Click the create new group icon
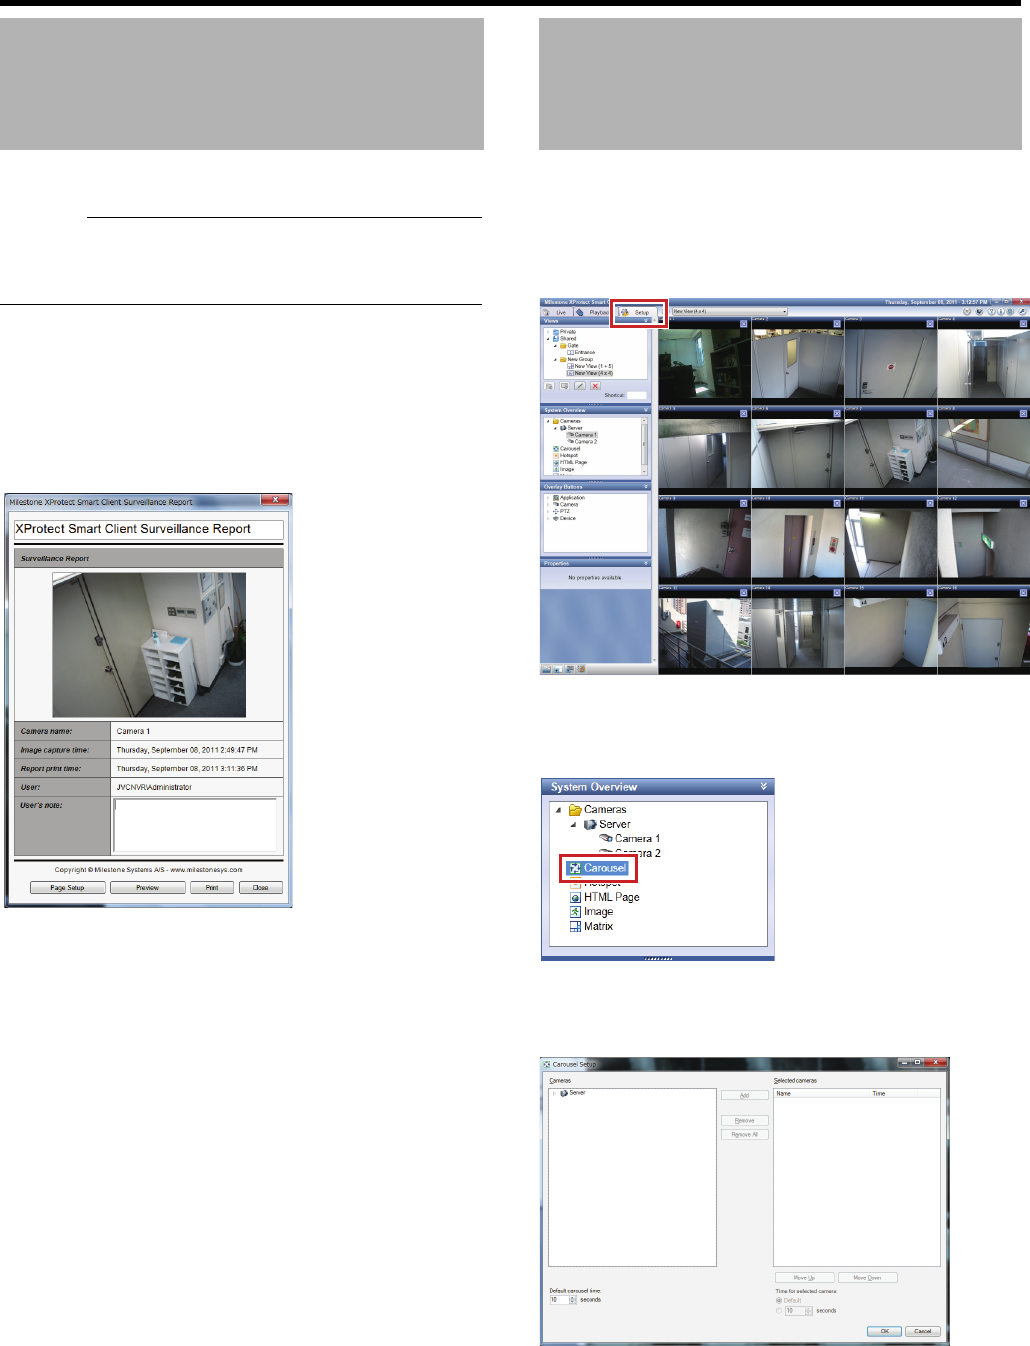1030x1346 pixels. pyautogui.click(x=550, y=386)
